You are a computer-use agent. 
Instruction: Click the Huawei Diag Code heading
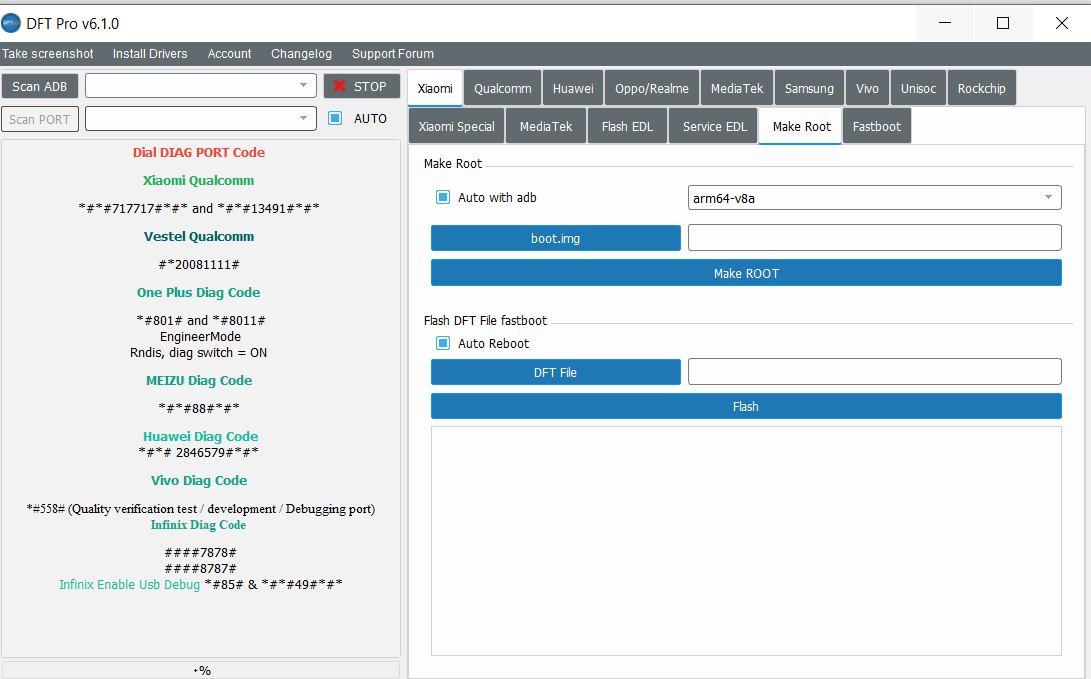click(200, 436)
